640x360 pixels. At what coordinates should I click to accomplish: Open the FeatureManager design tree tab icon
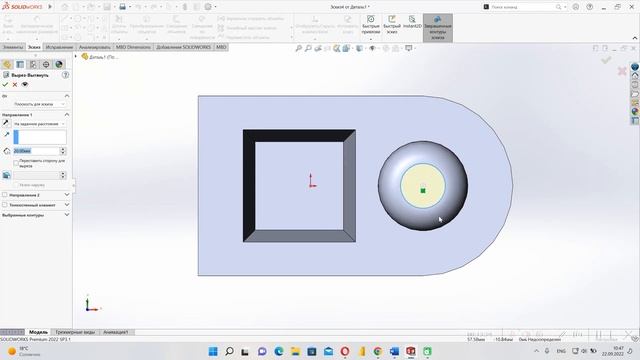pos(7,64)
